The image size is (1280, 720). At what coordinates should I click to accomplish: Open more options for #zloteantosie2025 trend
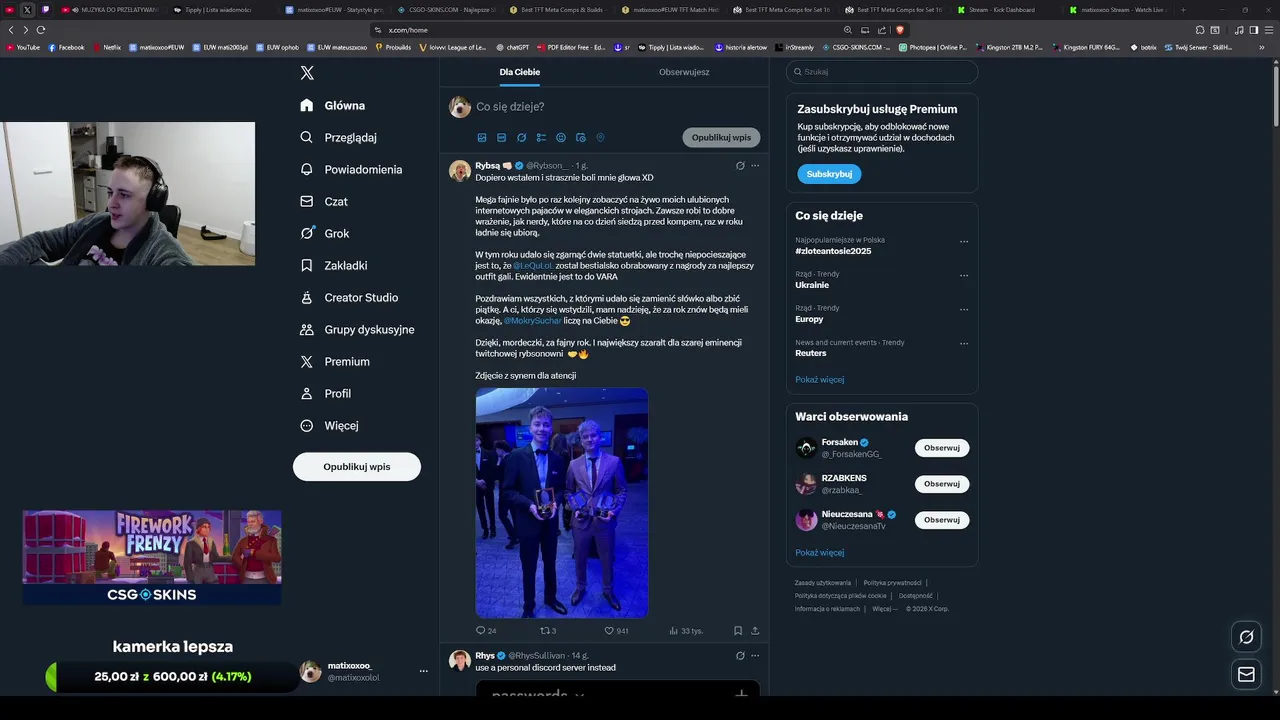point(964,241)
